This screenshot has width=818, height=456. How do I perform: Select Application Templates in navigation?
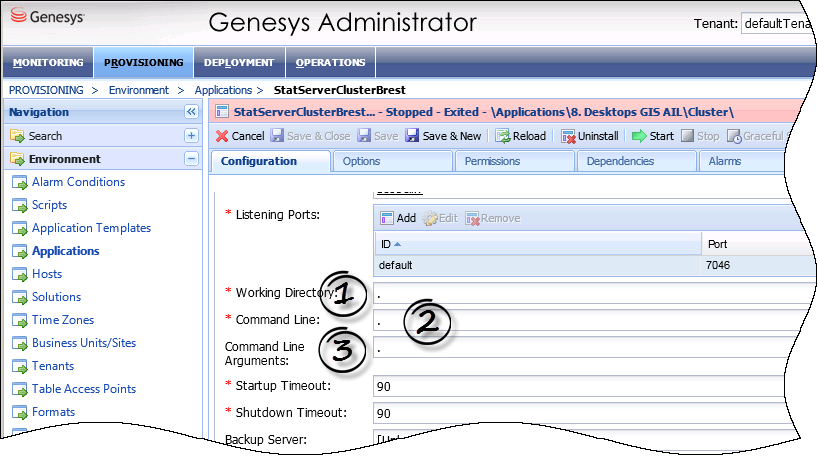91,228
